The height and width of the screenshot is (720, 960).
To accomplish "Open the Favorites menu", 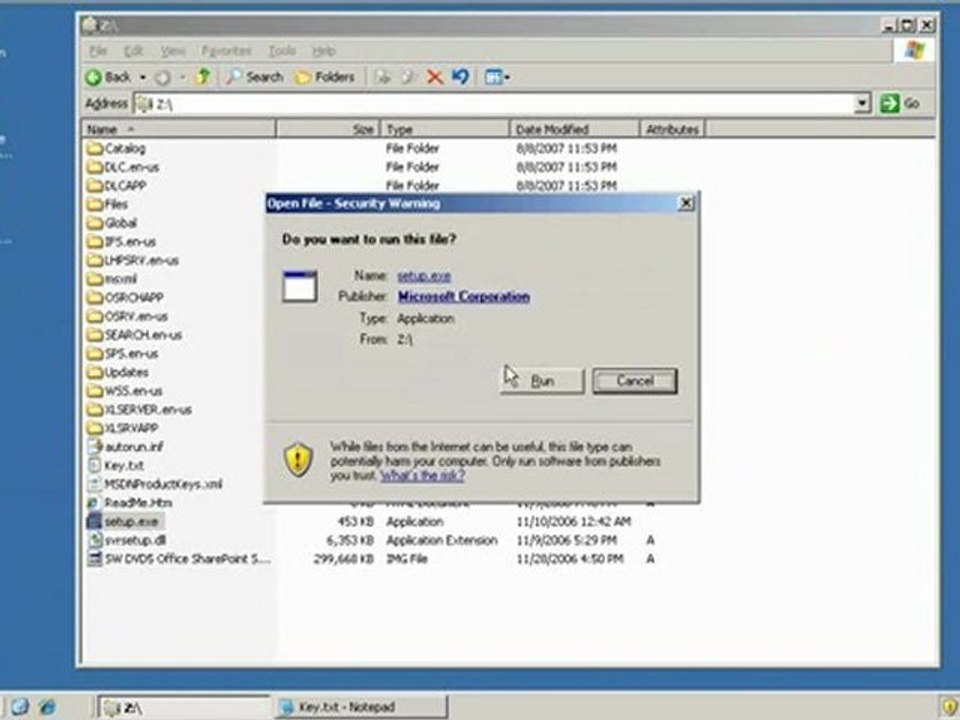I will tap(227, 51).
